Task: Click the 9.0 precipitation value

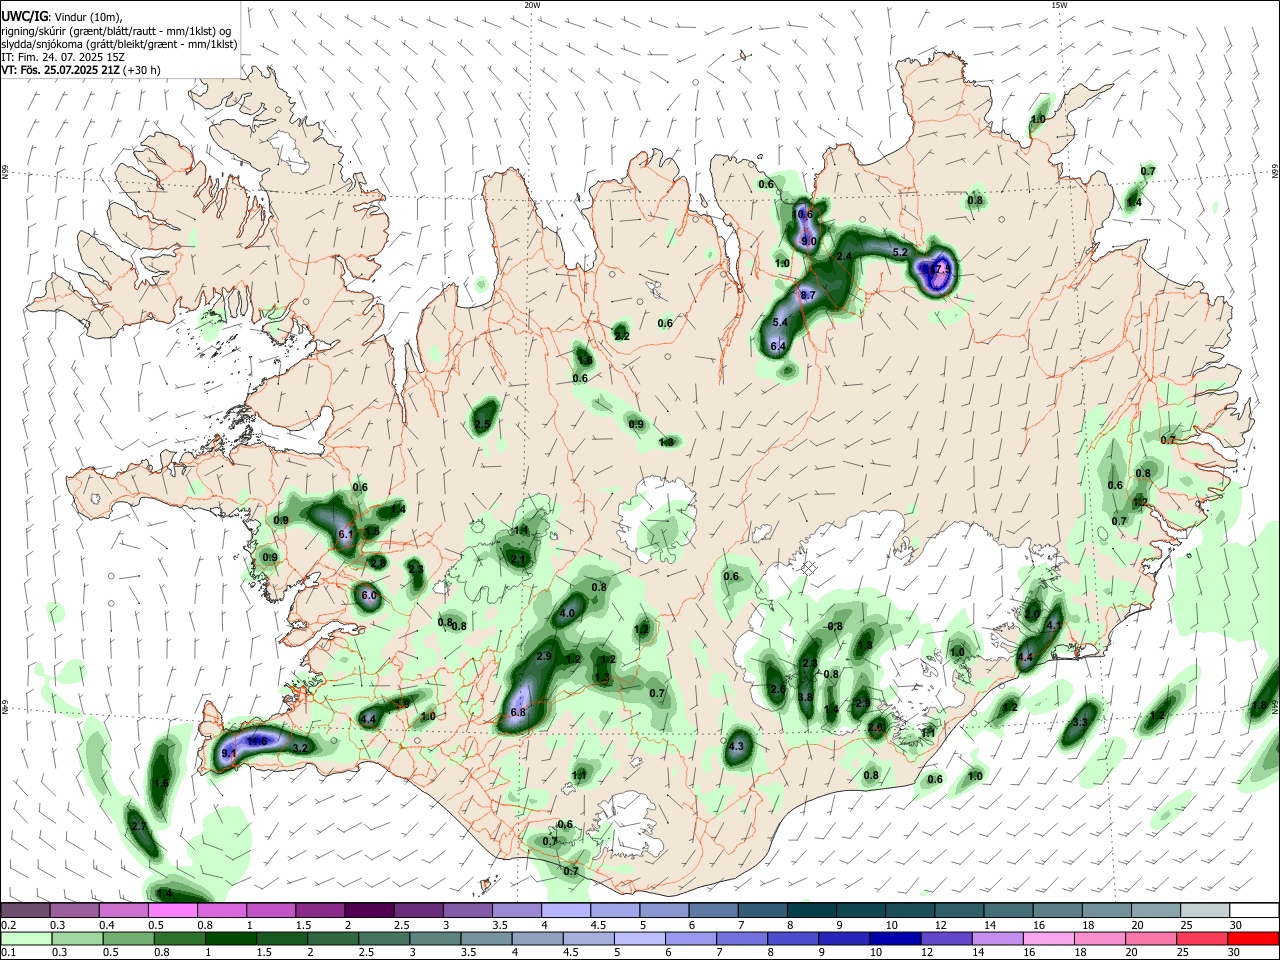Action: click(x=809, y=241)
